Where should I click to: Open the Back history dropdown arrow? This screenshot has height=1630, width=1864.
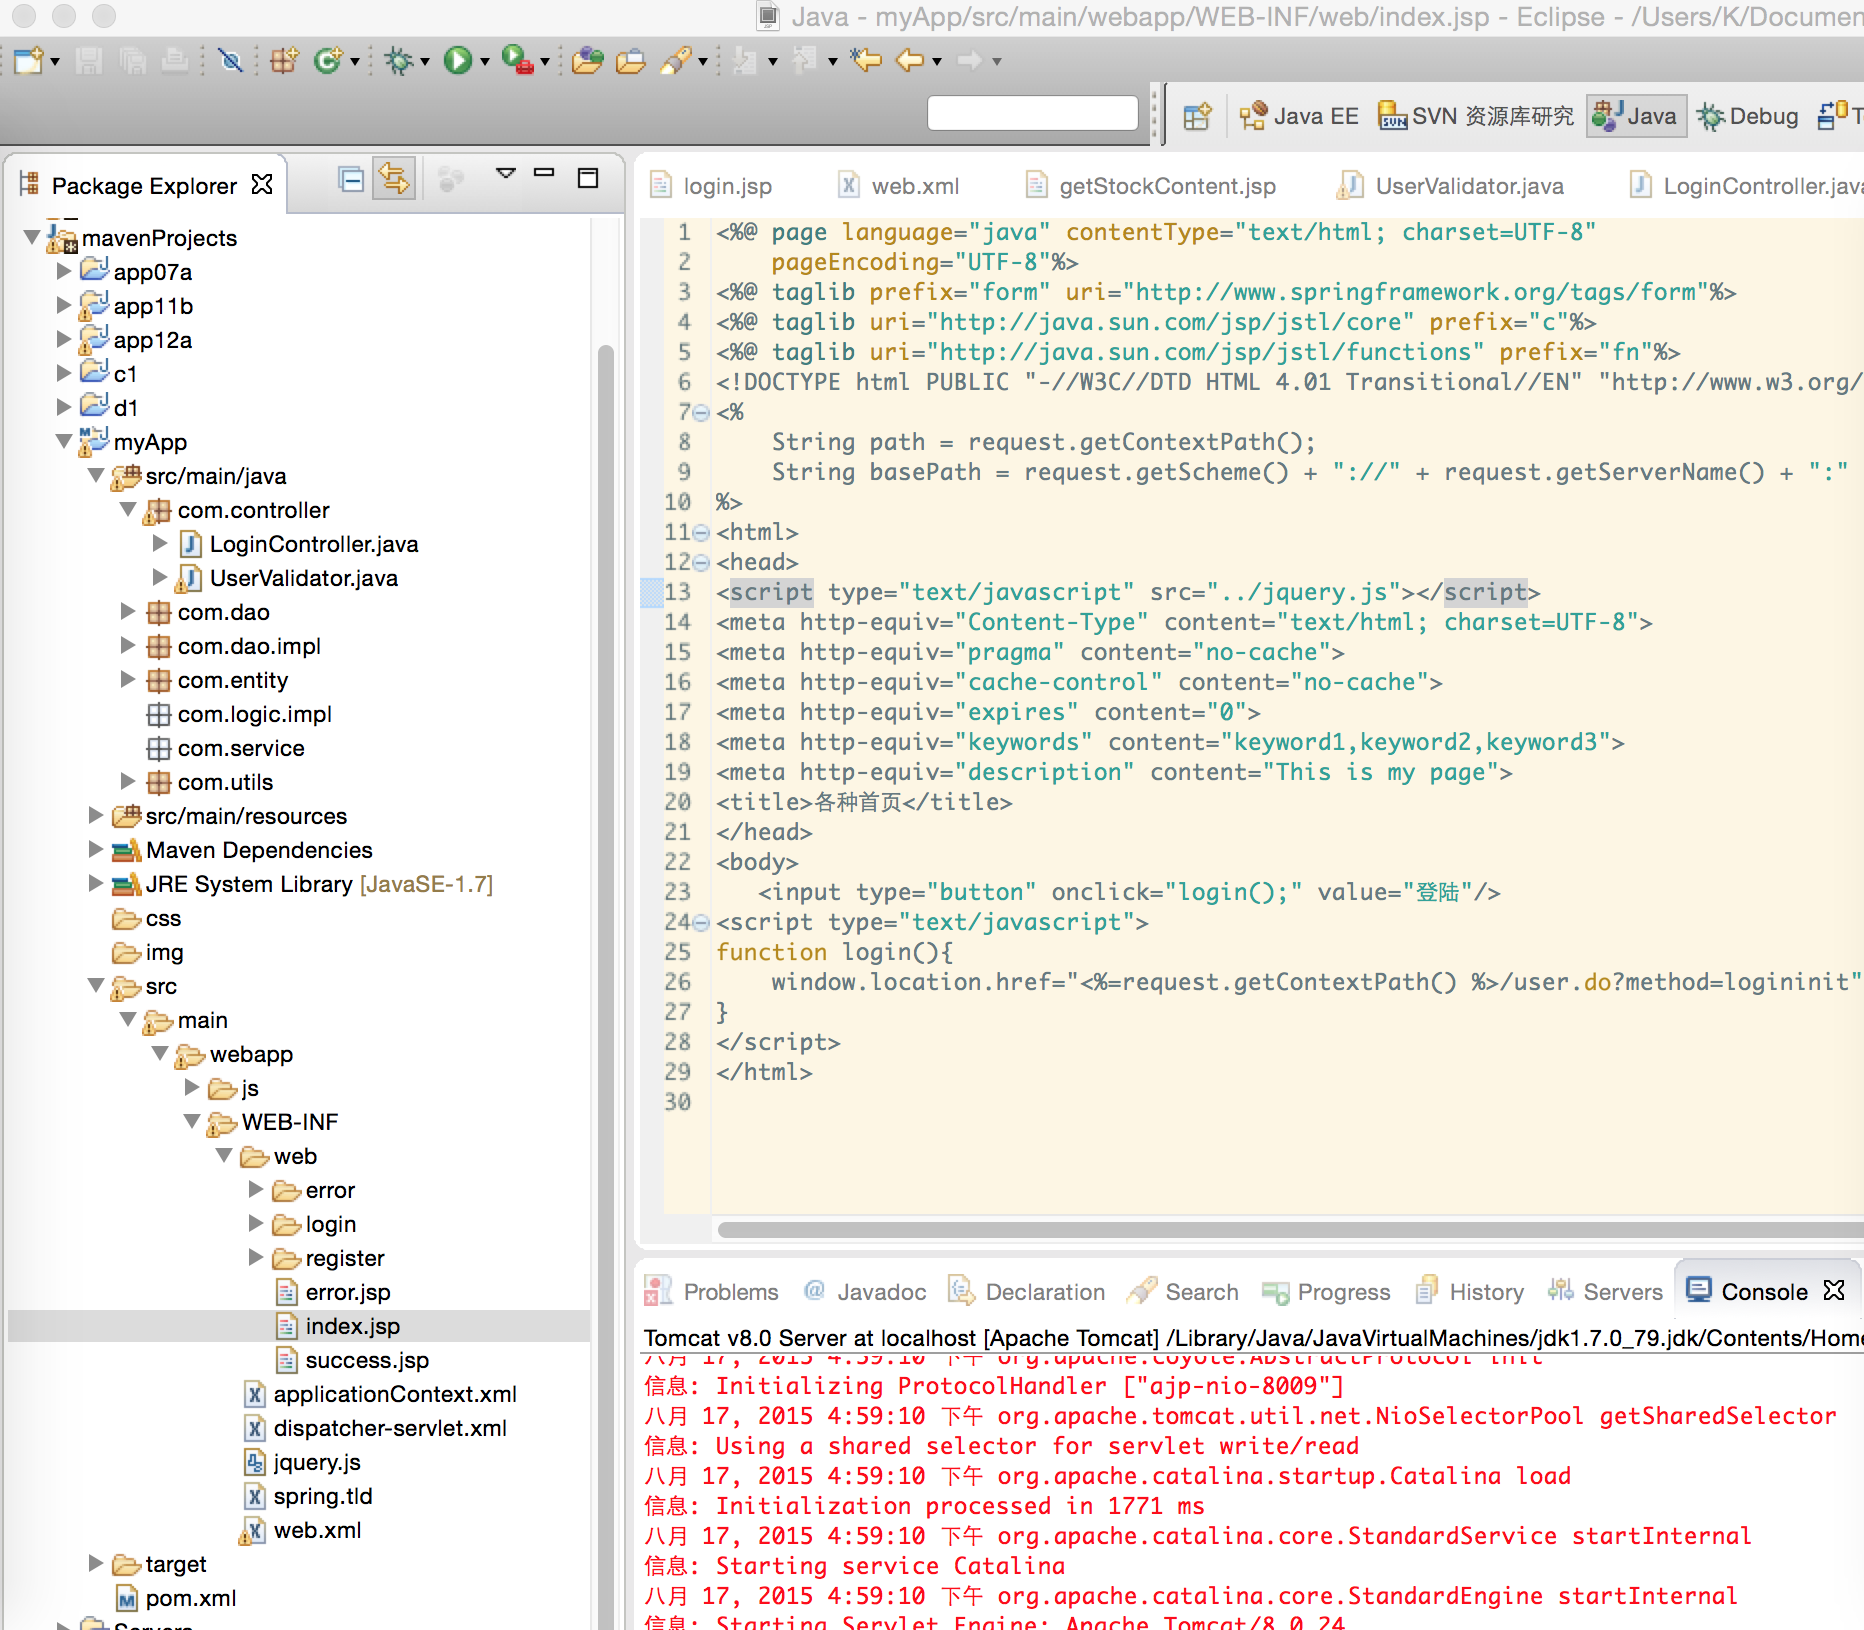(x=937, y=62)
